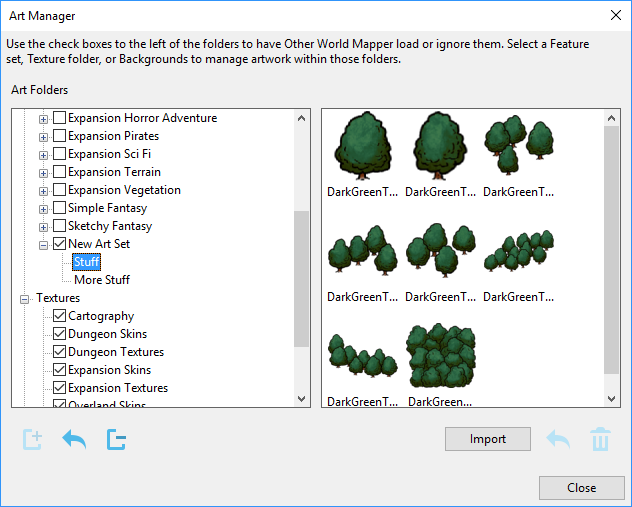Uncheck the Cartography textures checkbox

tap(59, 316)
